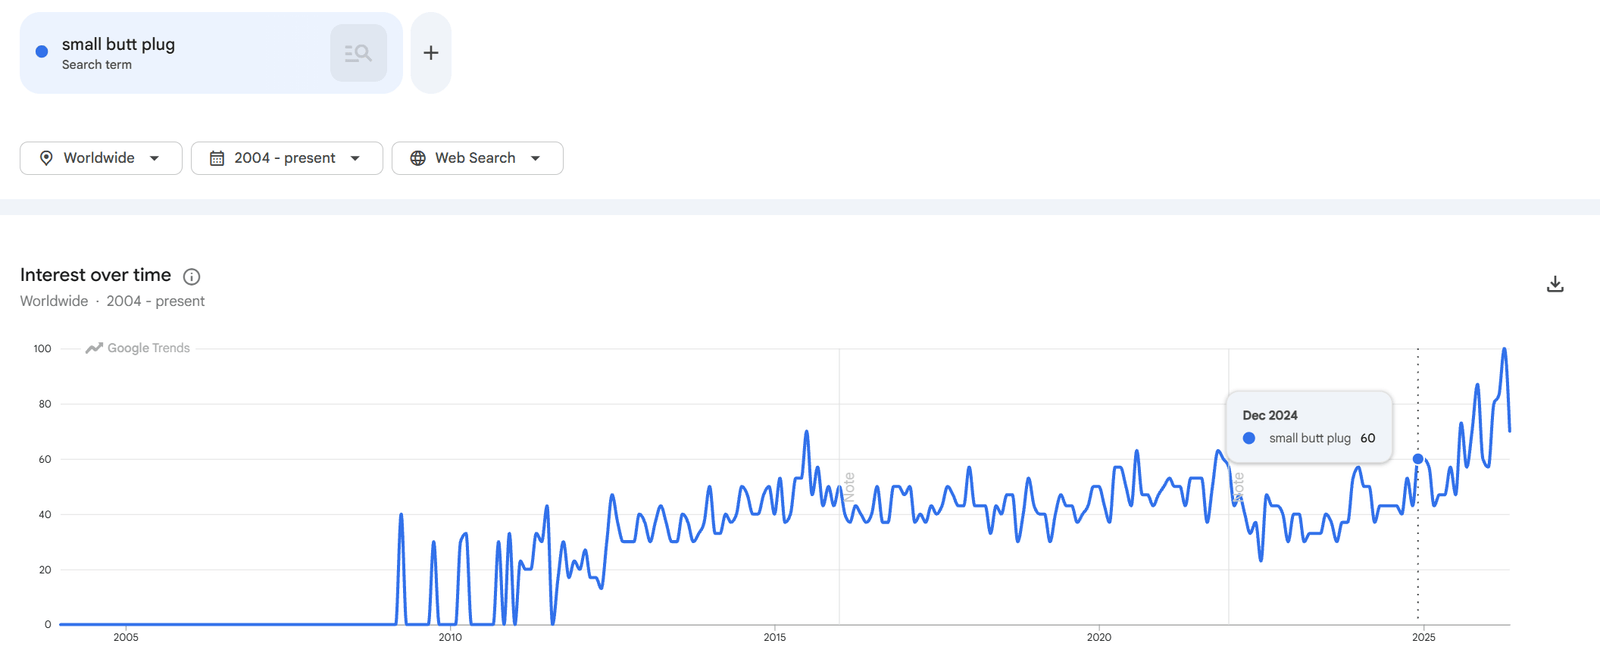
Task: Open the Worldwide location dropdown
Action: 101,158
